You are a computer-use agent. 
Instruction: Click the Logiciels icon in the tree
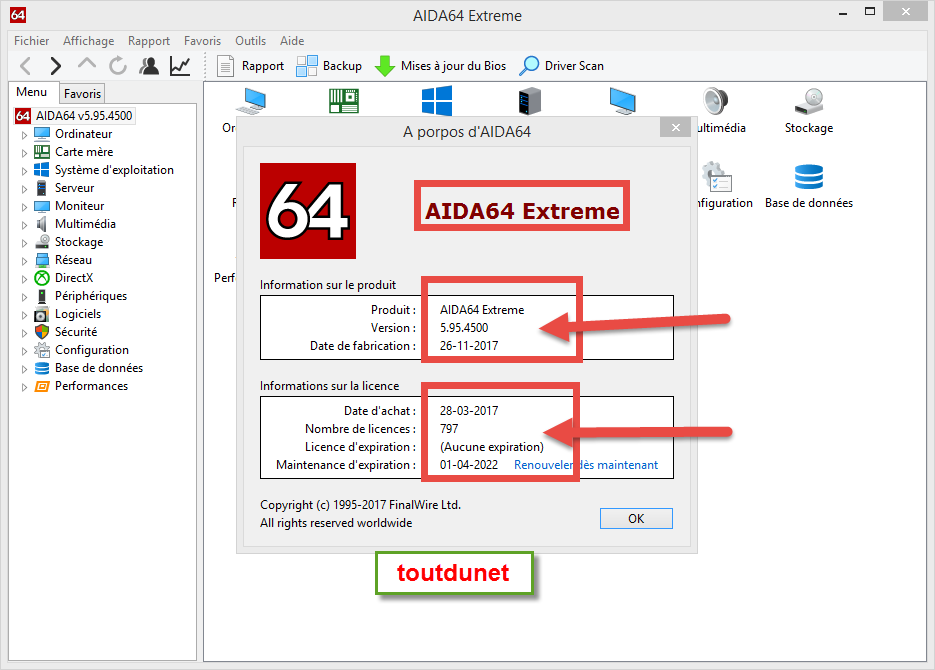pos(42,314)
